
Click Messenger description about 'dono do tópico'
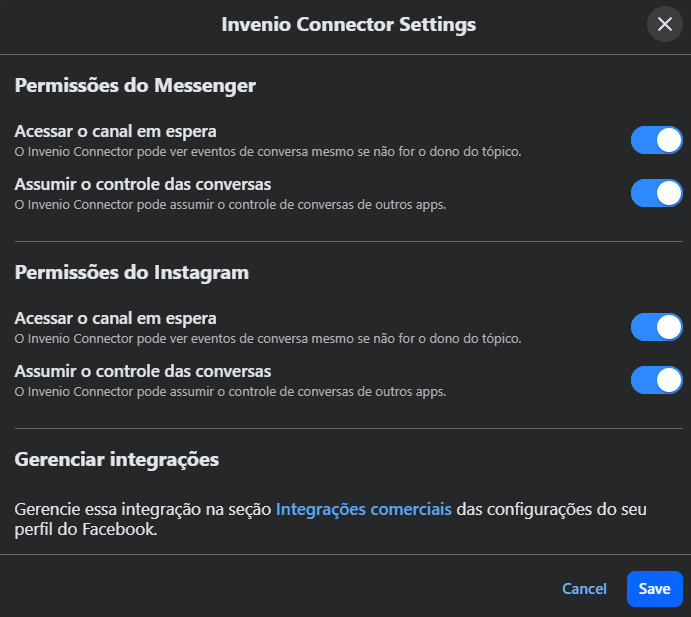tap(268, 152)
